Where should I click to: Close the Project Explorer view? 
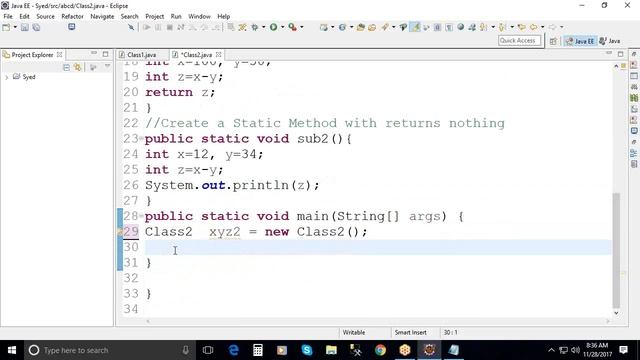(60, 54)
